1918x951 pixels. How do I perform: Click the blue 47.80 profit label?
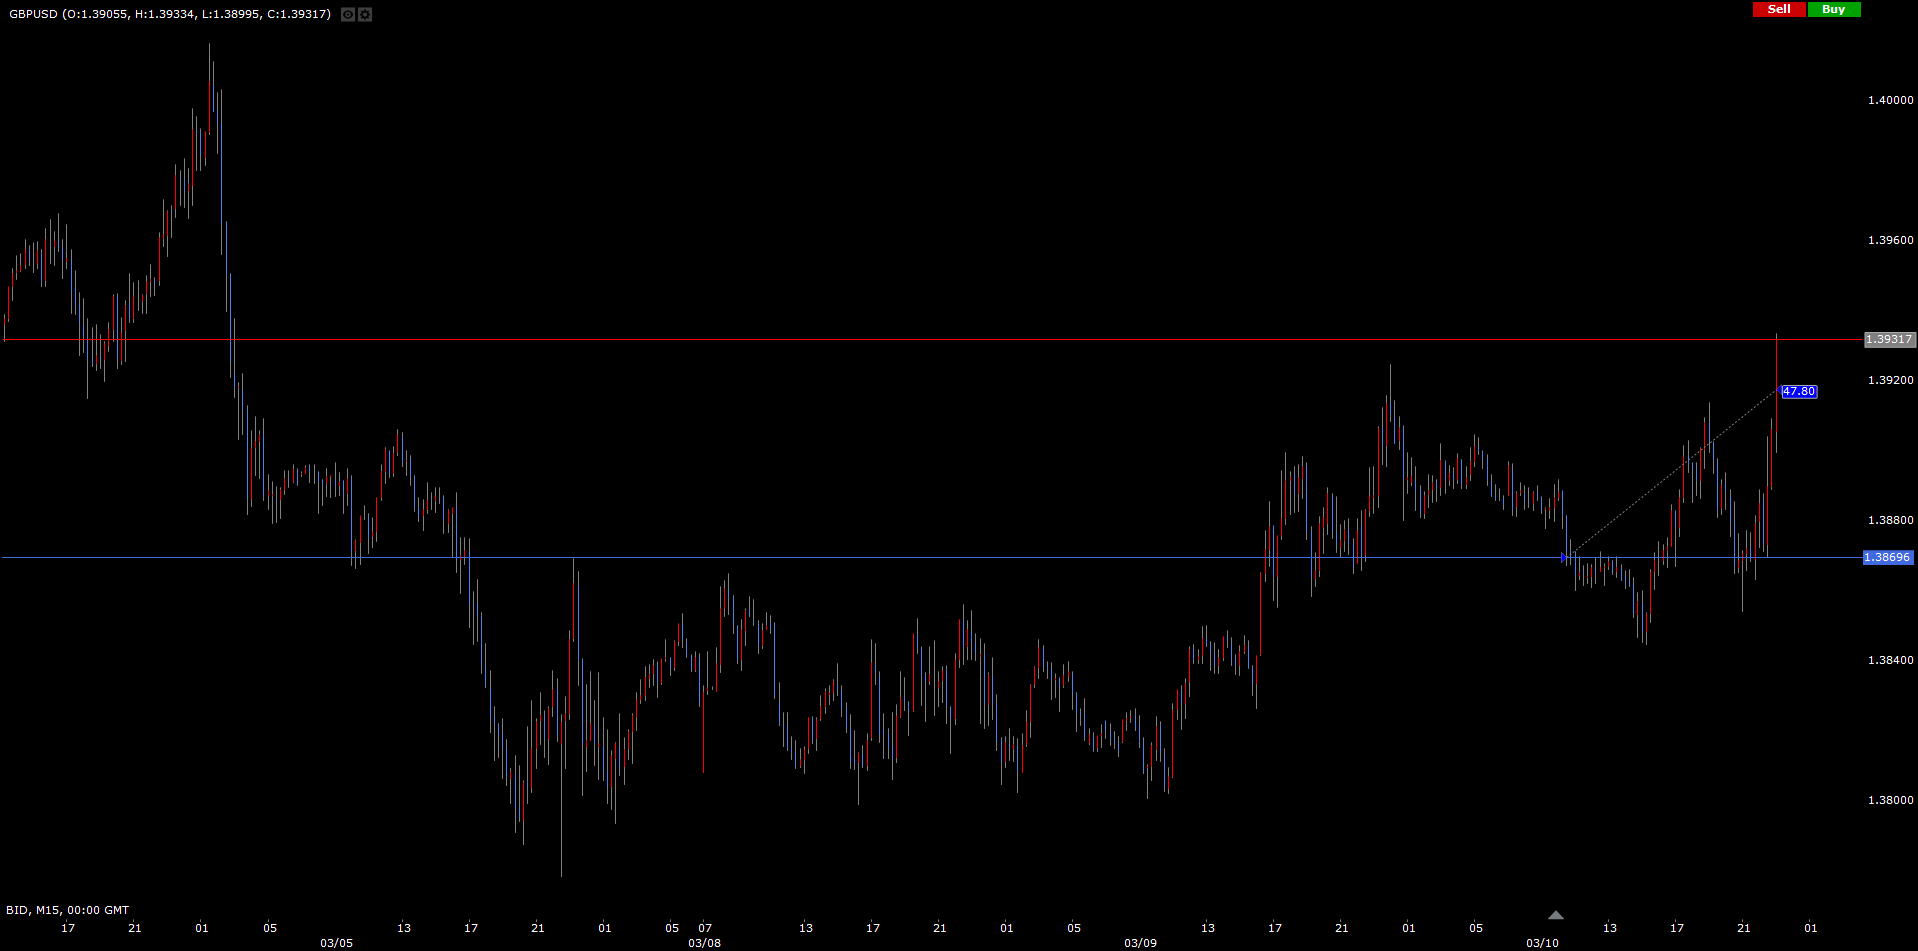pyautogui.click(x=1799, y=392)
